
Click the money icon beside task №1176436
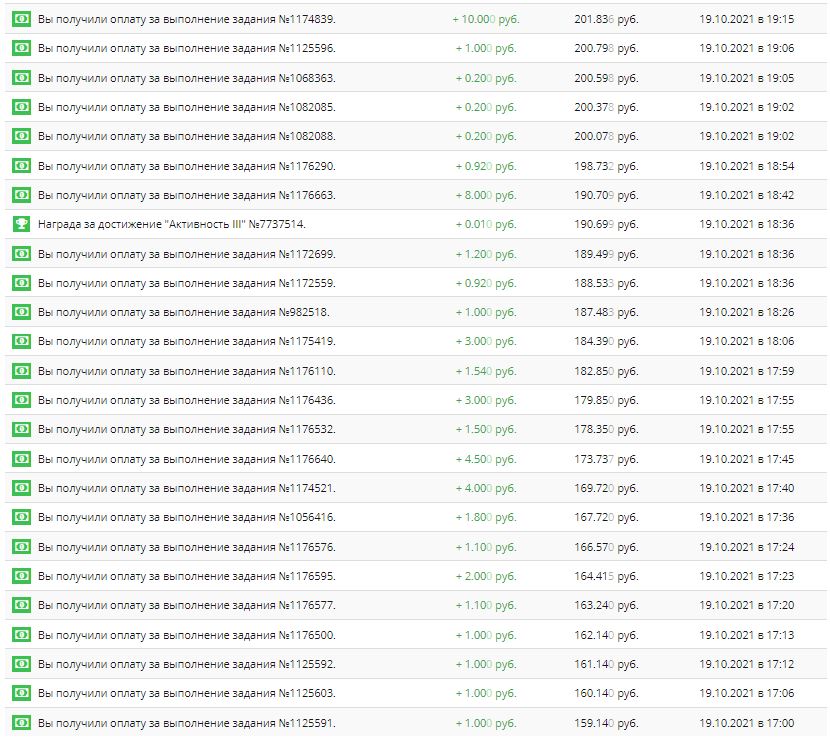click(x=22, y=400)
